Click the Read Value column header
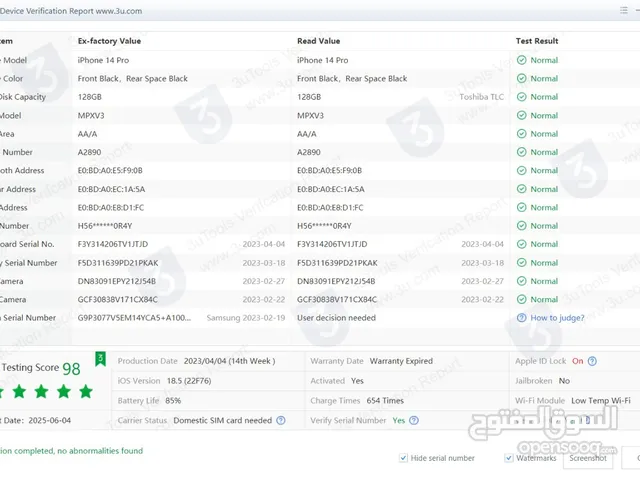 click(x=318, y=41)
